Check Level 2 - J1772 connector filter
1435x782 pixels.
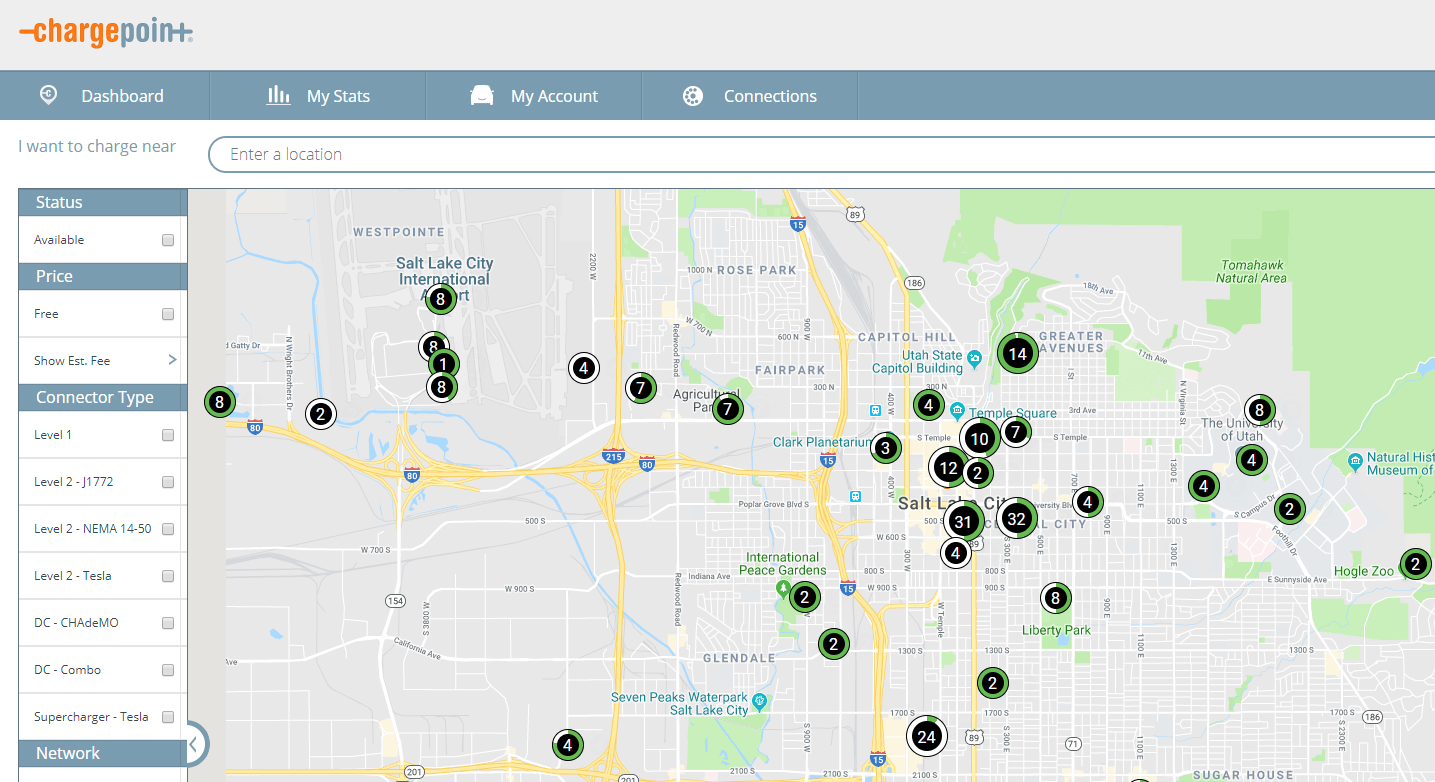168,482
